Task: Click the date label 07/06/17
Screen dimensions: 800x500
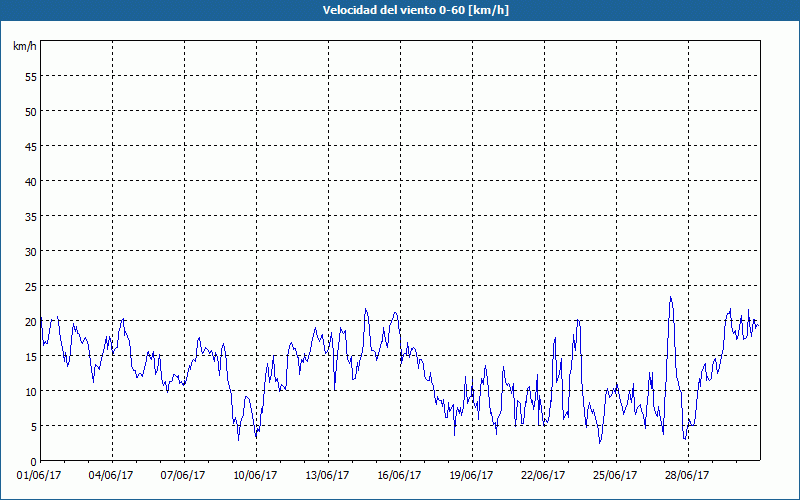Action: 183,476
